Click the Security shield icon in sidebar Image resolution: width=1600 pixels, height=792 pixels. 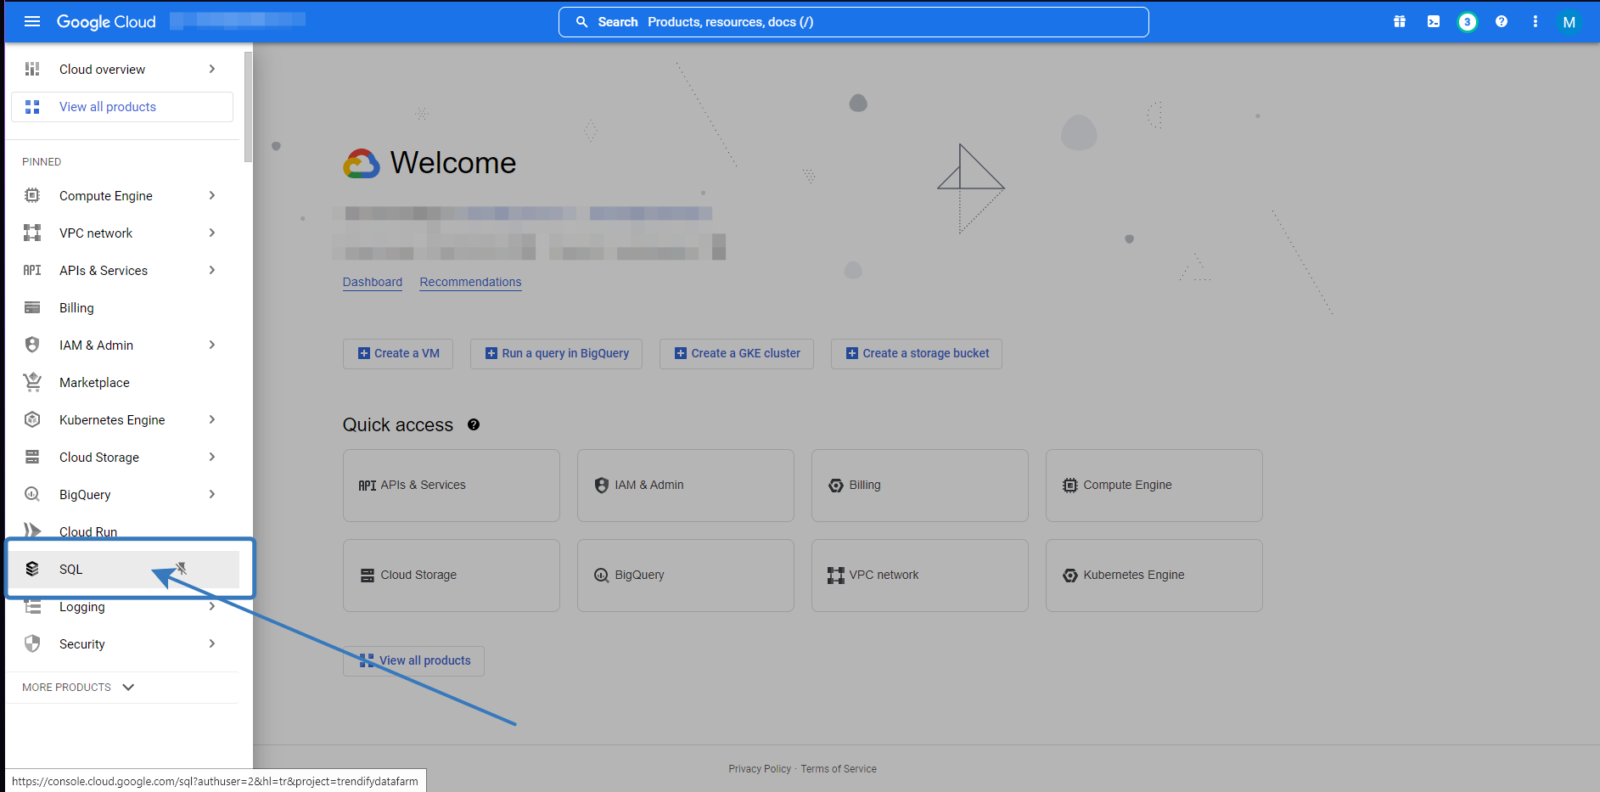[32, 644]
